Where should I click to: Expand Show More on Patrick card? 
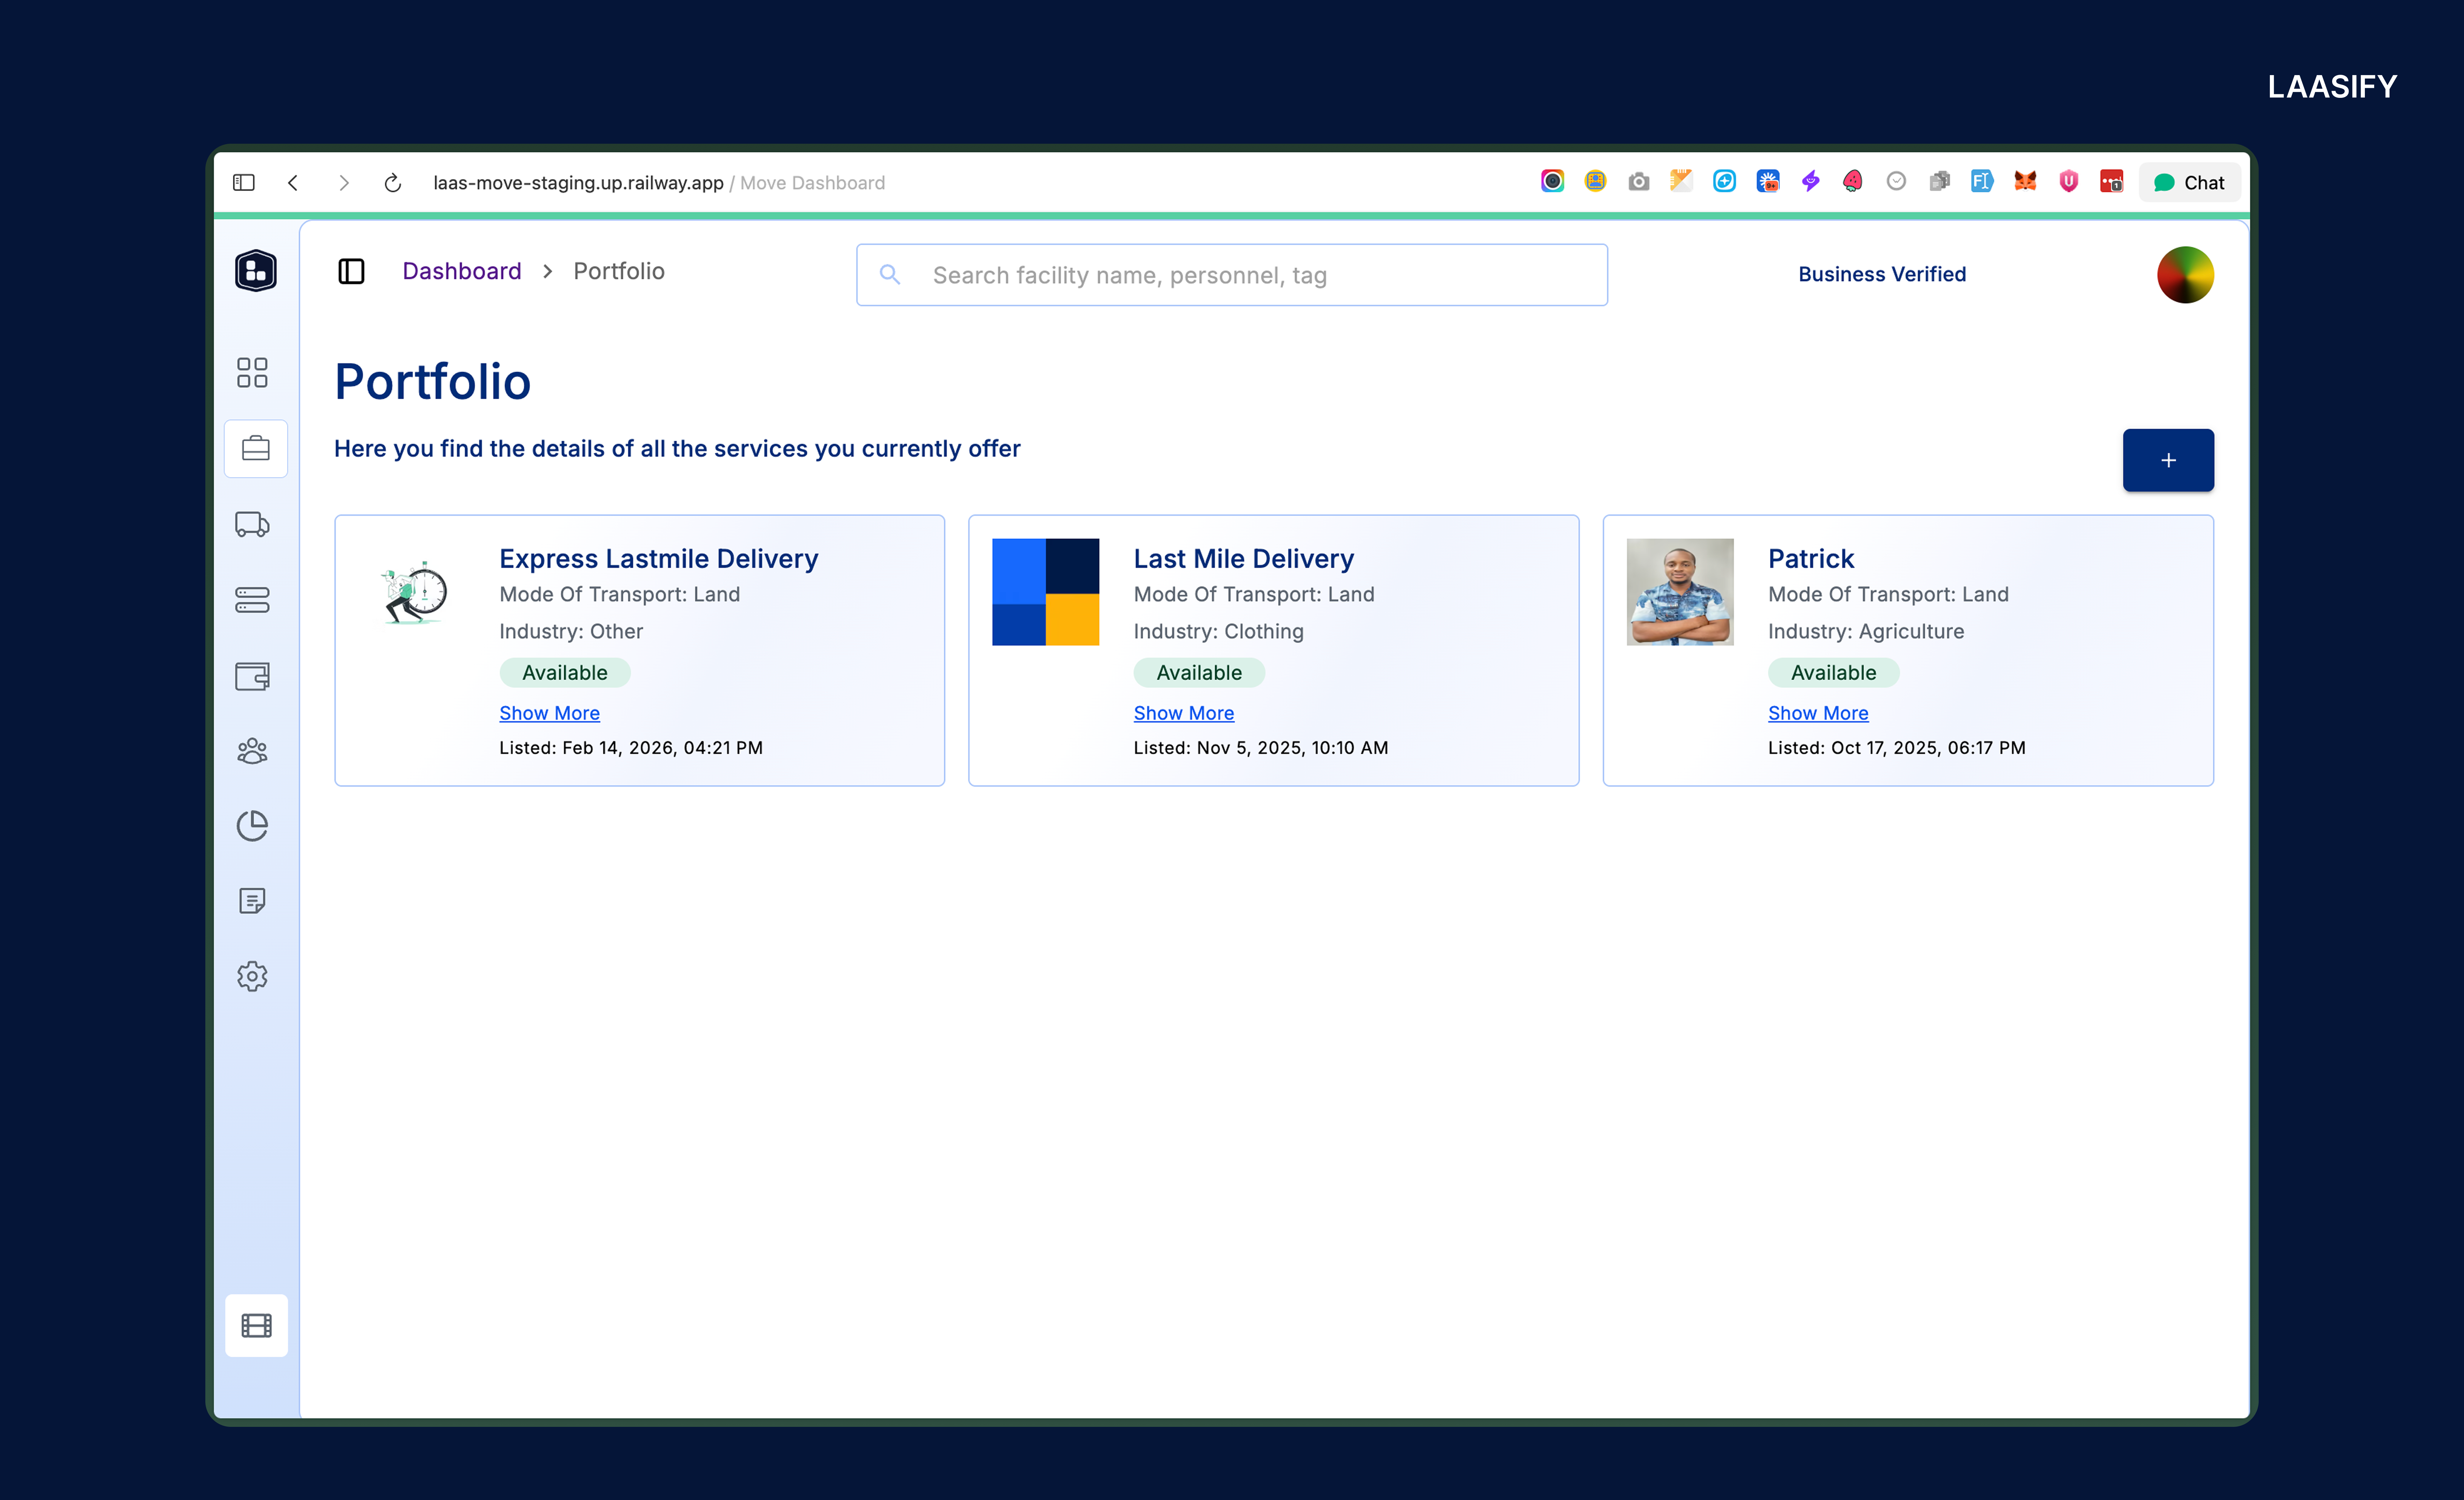(1817, 713)
